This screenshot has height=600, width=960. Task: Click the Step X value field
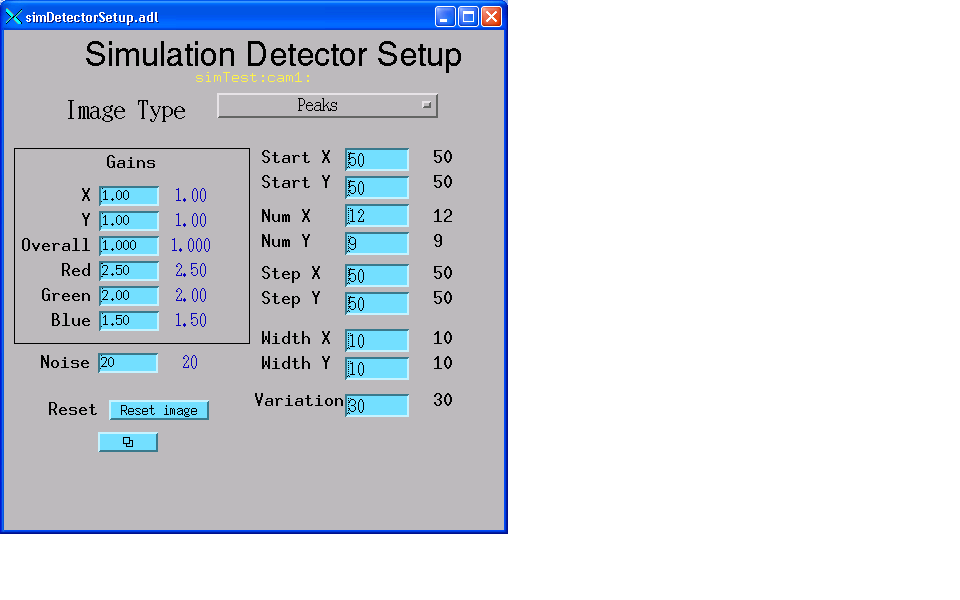pyautogui.click(x=376, y=275)
